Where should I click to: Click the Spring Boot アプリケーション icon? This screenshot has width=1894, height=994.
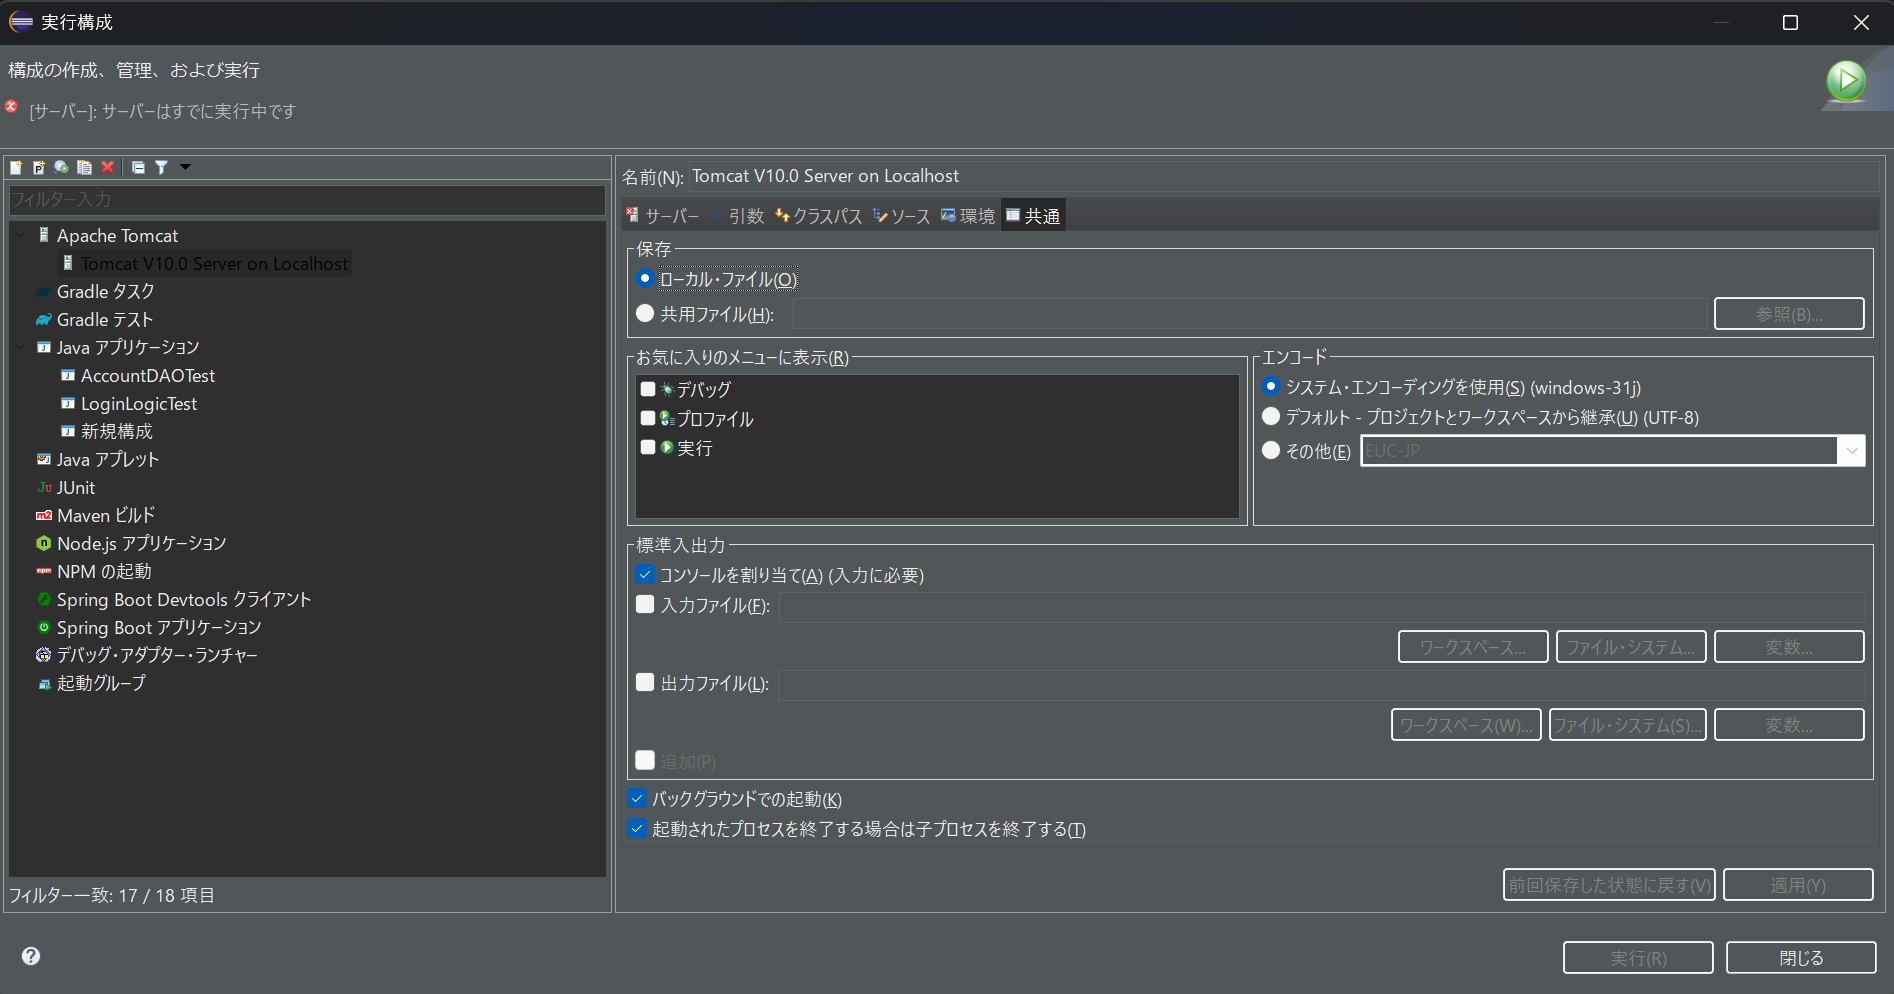click(44, 628)
